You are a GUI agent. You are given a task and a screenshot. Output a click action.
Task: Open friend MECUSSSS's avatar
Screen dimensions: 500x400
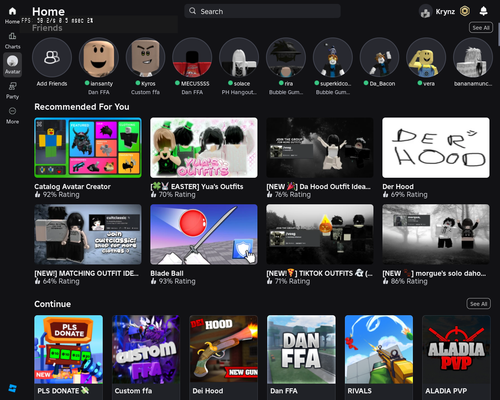tap(192, 57)
